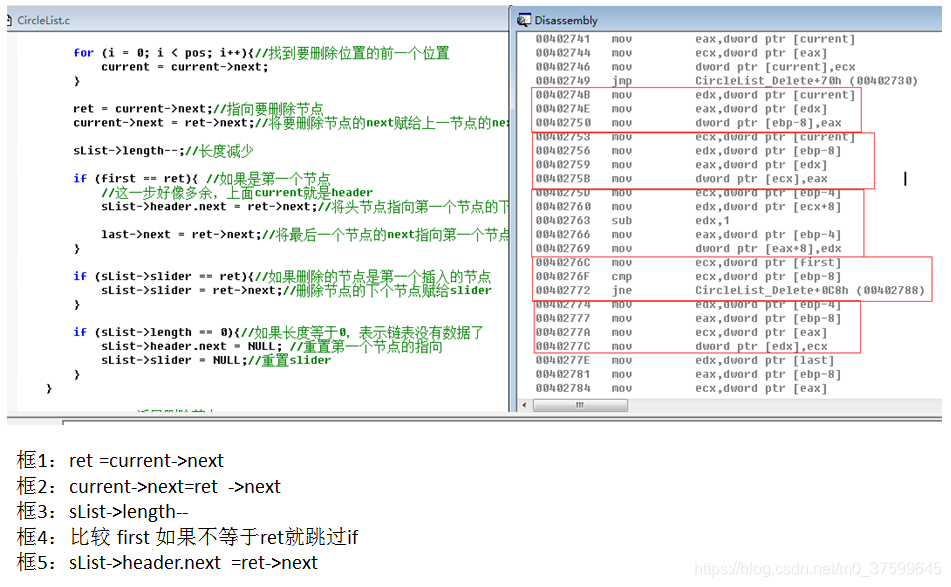
Task: Select disassembly line at address 0040276C
Action: [688, 262]
